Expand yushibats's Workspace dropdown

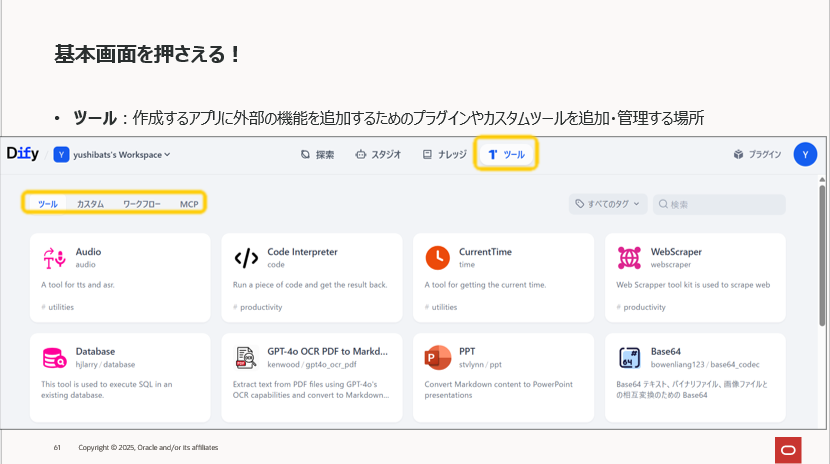click(x=121, y=154)
